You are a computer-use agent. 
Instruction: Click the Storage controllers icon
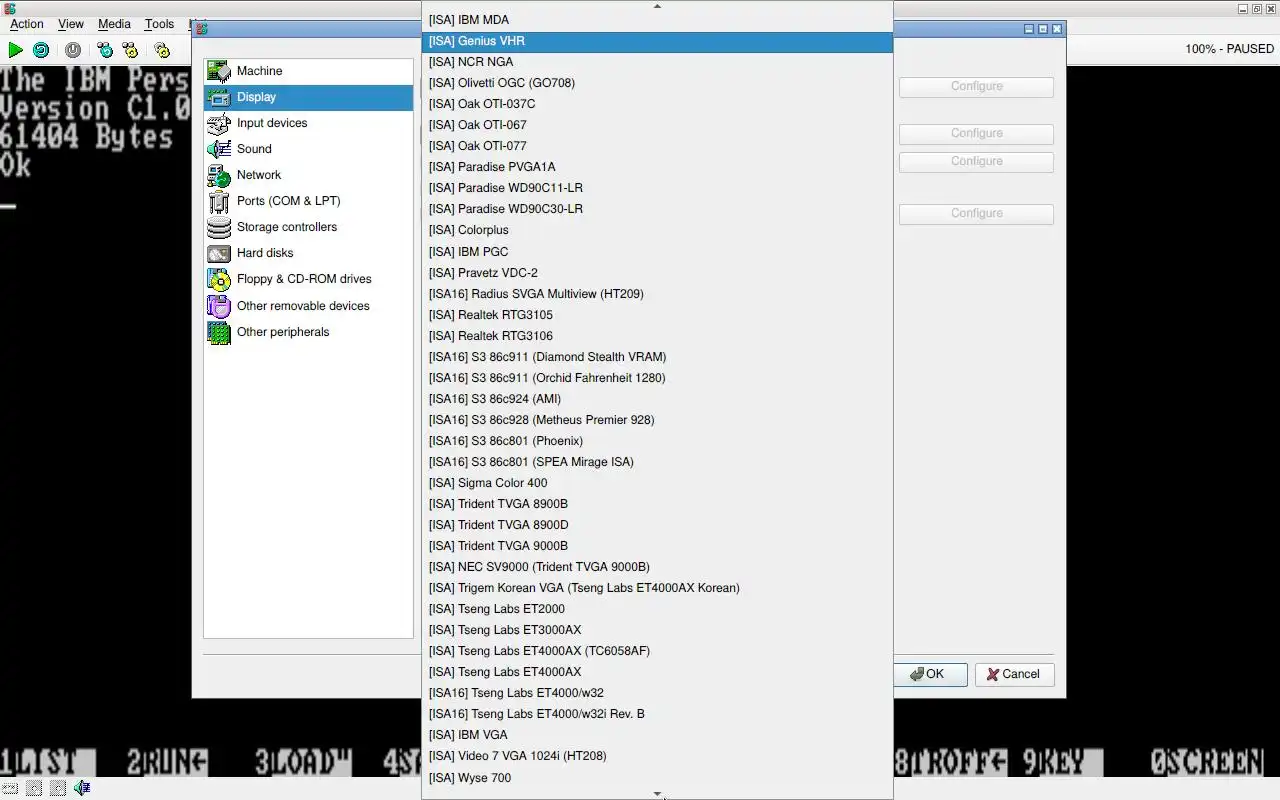point(219,227)
